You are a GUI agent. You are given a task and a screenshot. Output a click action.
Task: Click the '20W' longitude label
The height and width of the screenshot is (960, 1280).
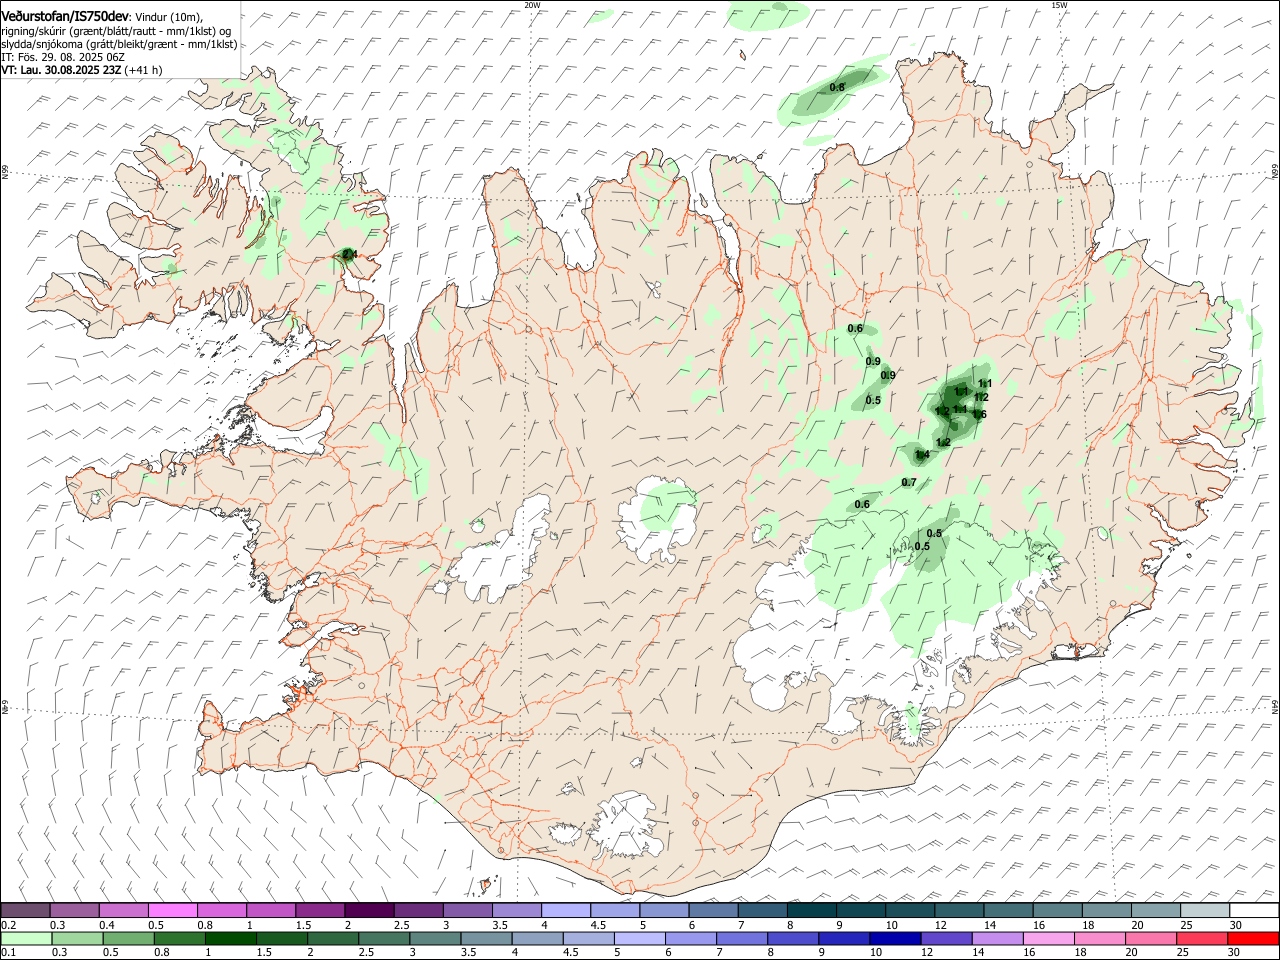click(x=532, y=5)
